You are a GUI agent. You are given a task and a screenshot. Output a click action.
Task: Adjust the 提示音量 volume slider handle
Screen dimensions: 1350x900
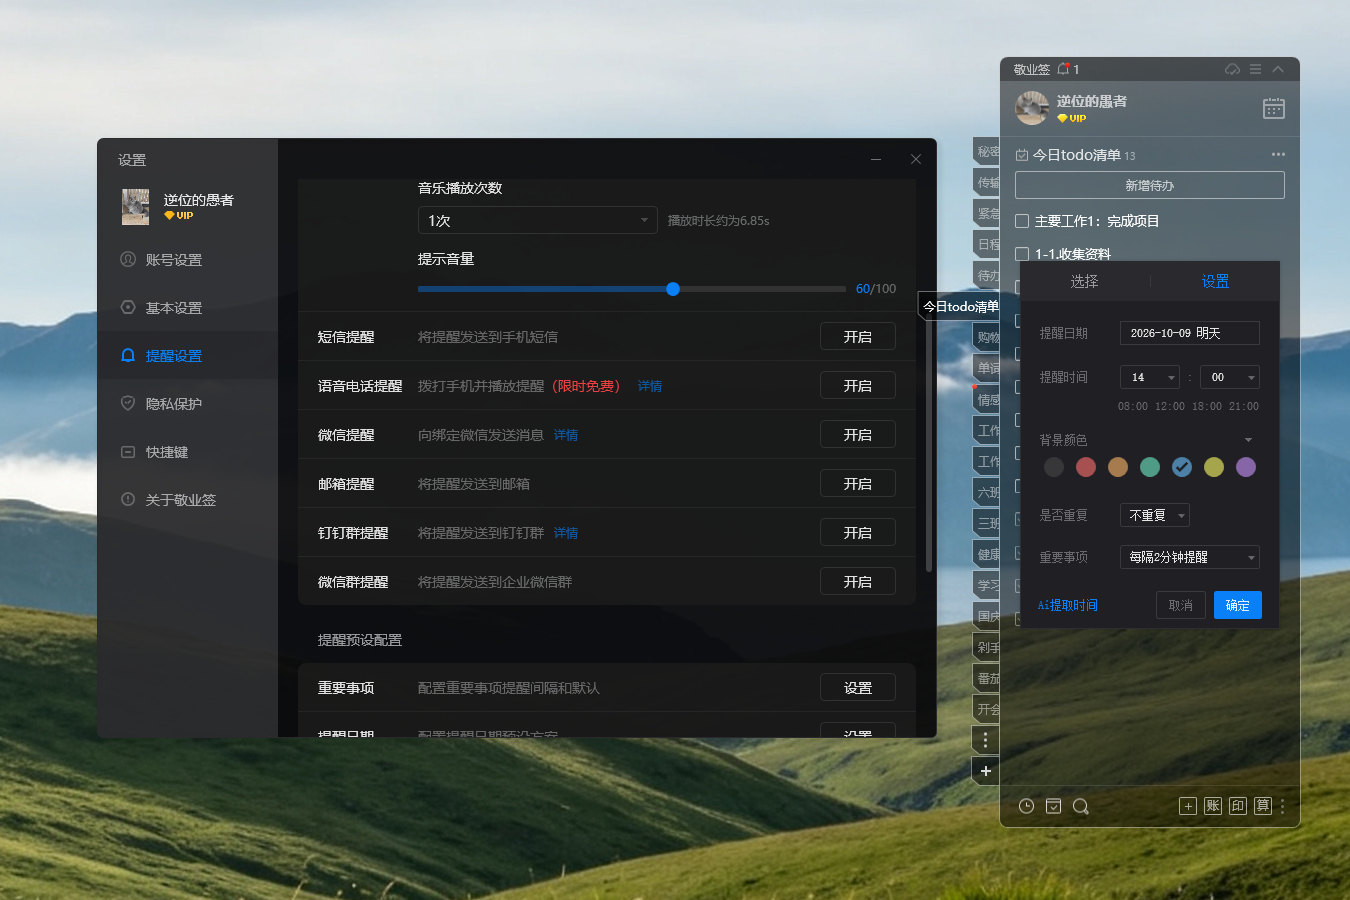(x=673, y=289)
